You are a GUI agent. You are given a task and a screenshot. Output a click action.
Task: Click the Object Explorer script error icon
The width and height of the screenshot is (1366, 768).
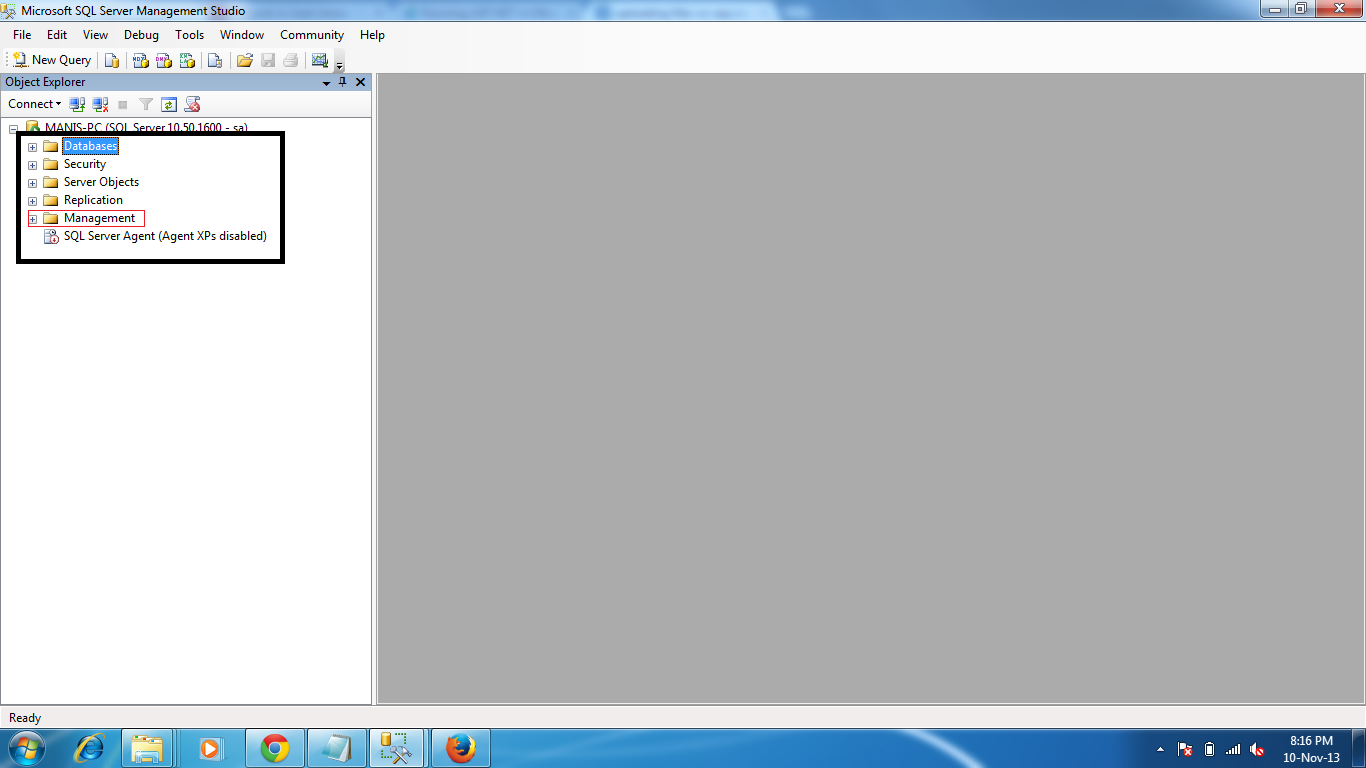point(193,104)
